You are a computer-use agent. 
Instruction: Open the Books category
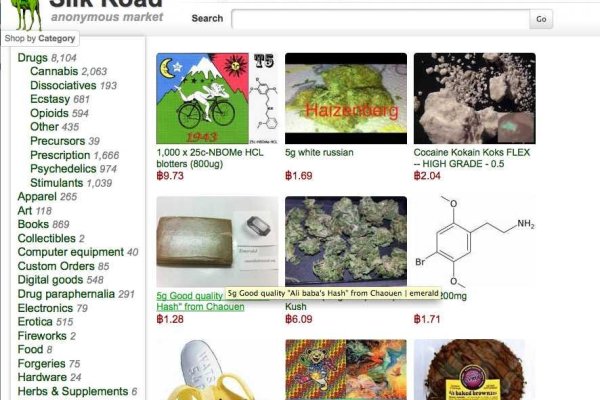click(x=33, y=224)
